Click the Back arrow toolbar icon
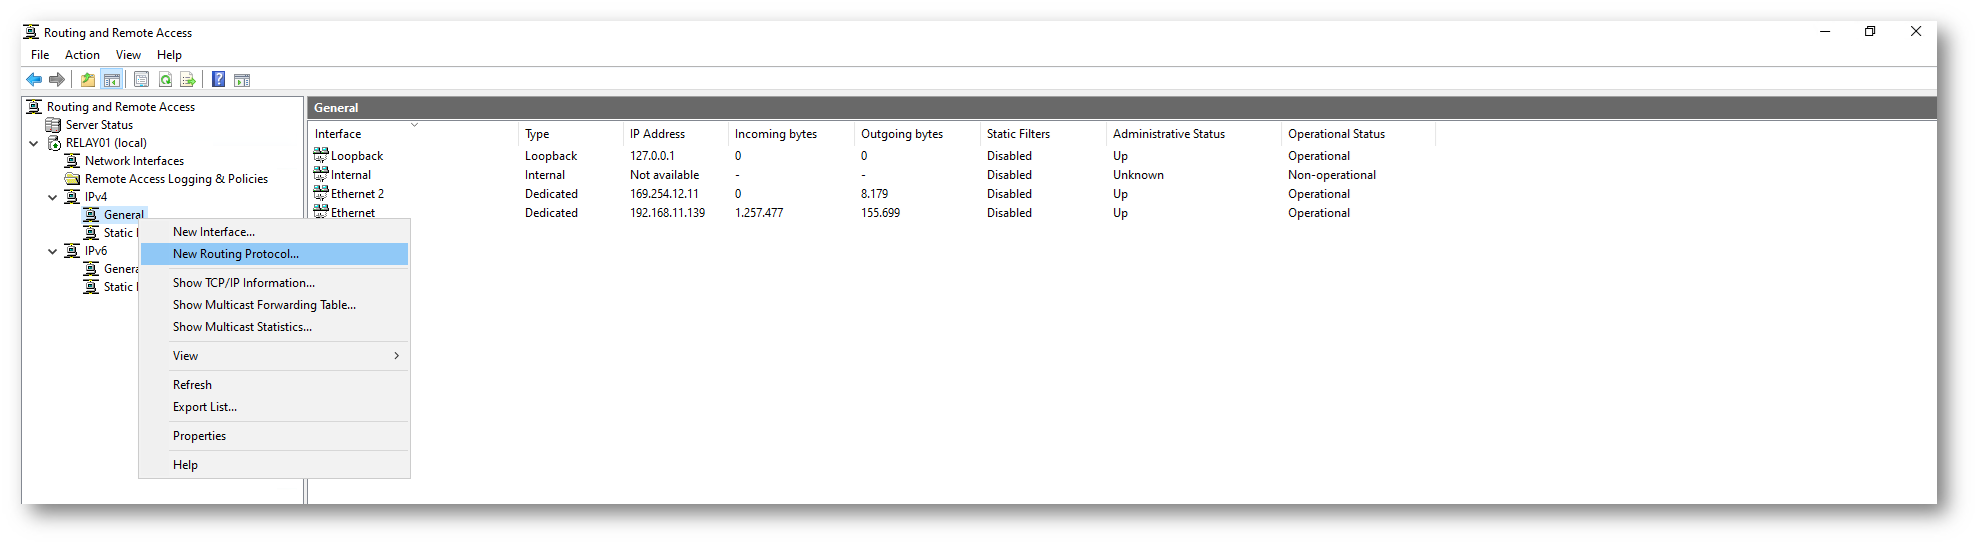This screenshot has width=1979, height=546. pos(34,80)
